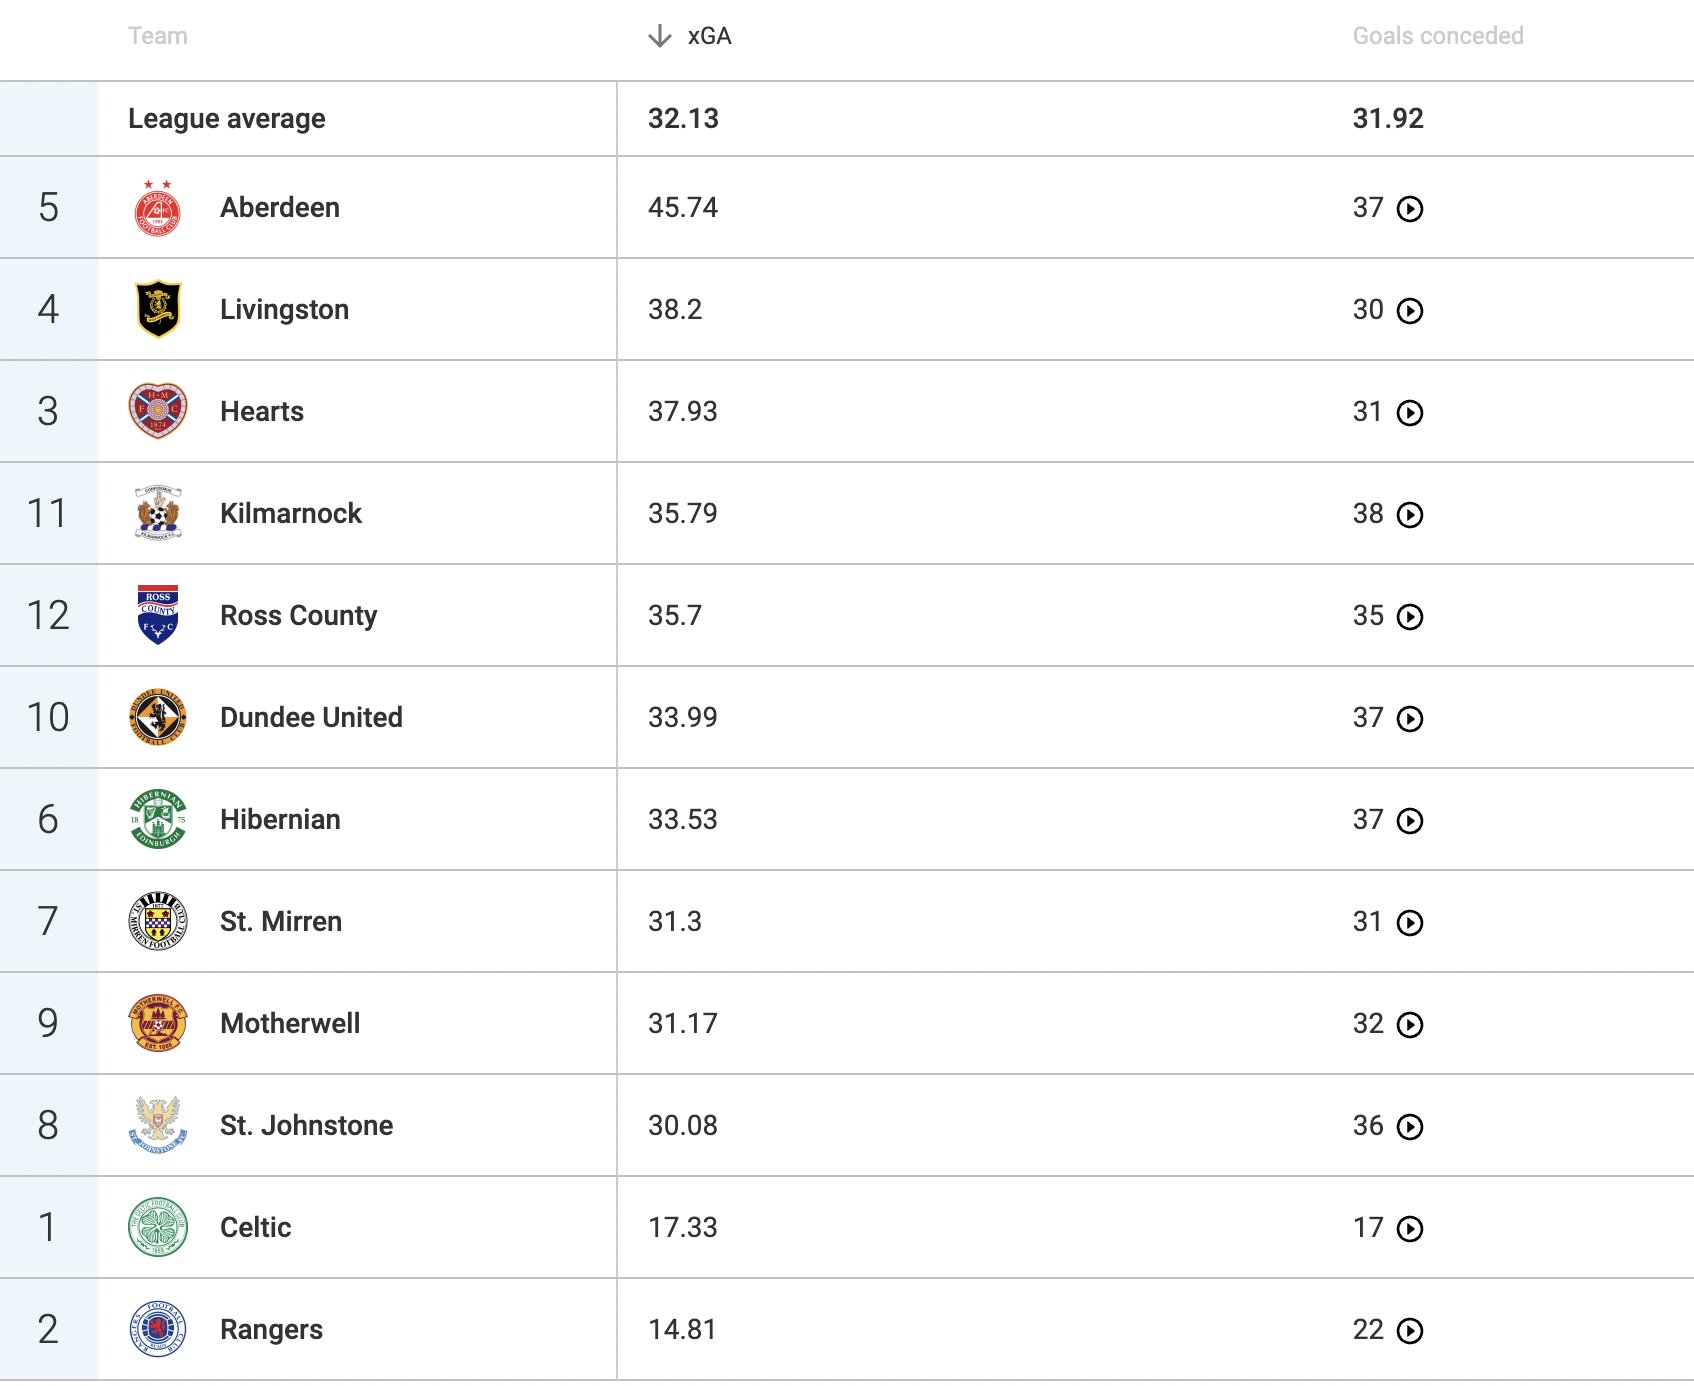Click the play icon next to Rangers' 22
The width and height of the screenshot is (1694, 1386).
coord(1410,1331)
